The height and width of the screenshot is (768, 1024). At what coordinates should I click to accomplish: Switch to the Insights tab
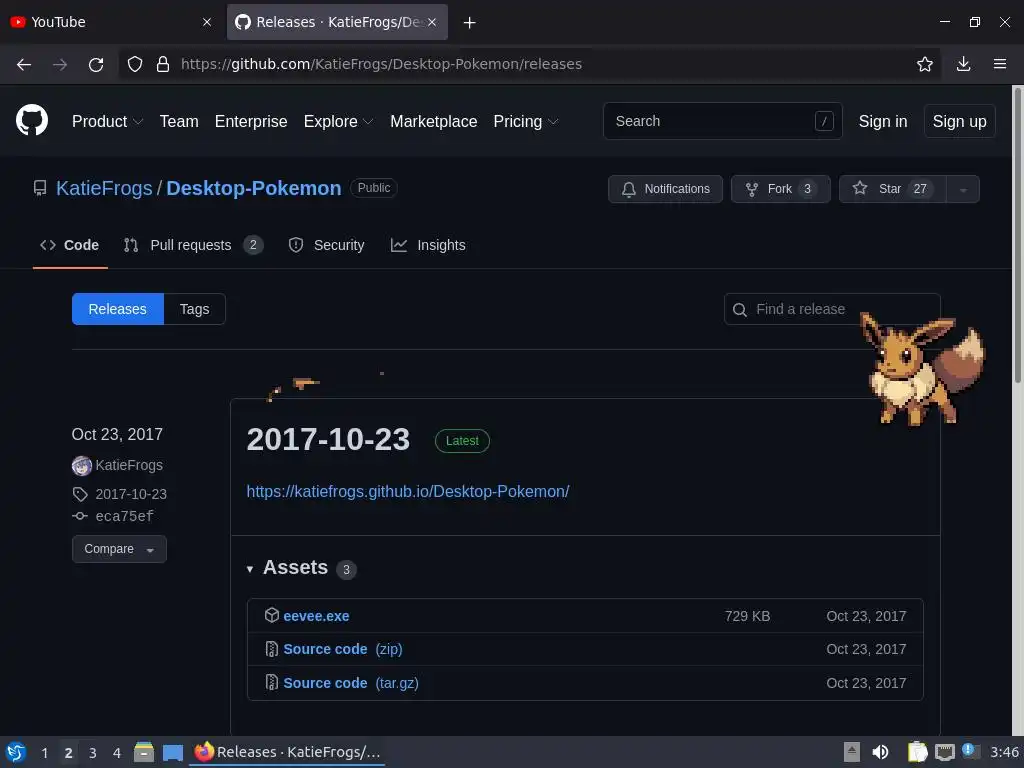tap(428, 245)
